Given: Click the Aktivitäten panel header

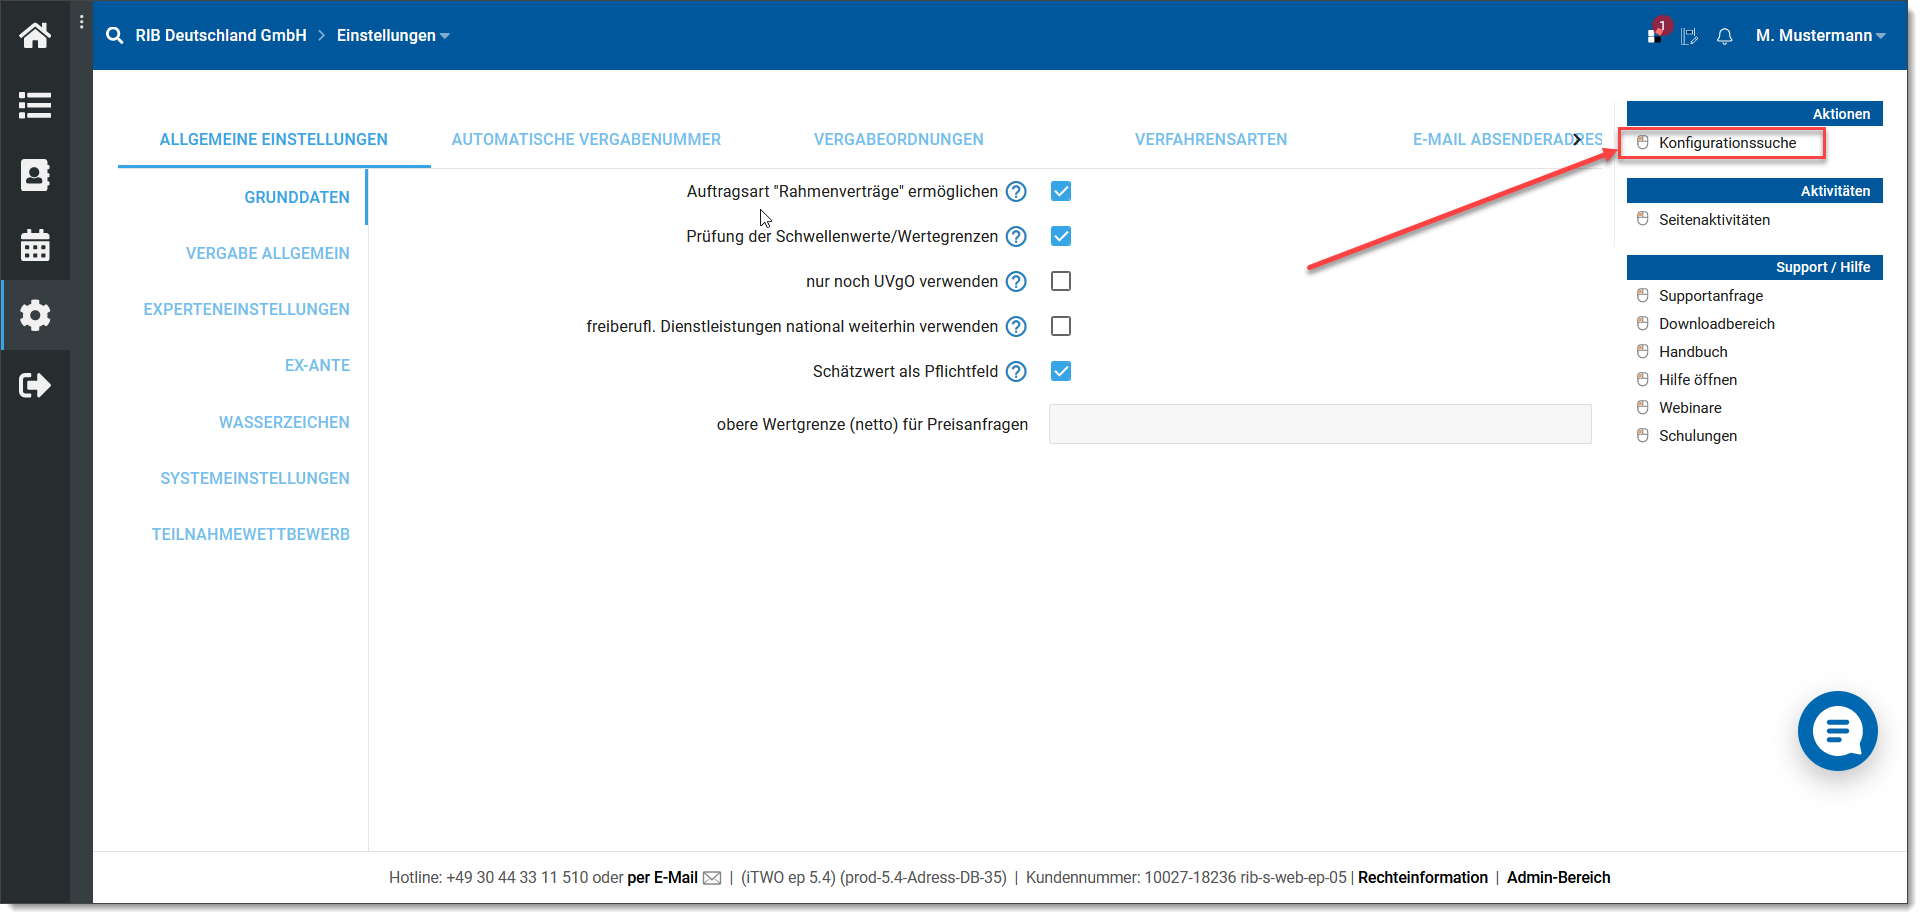Looking at the screenshot, I should click(1755, 191).
